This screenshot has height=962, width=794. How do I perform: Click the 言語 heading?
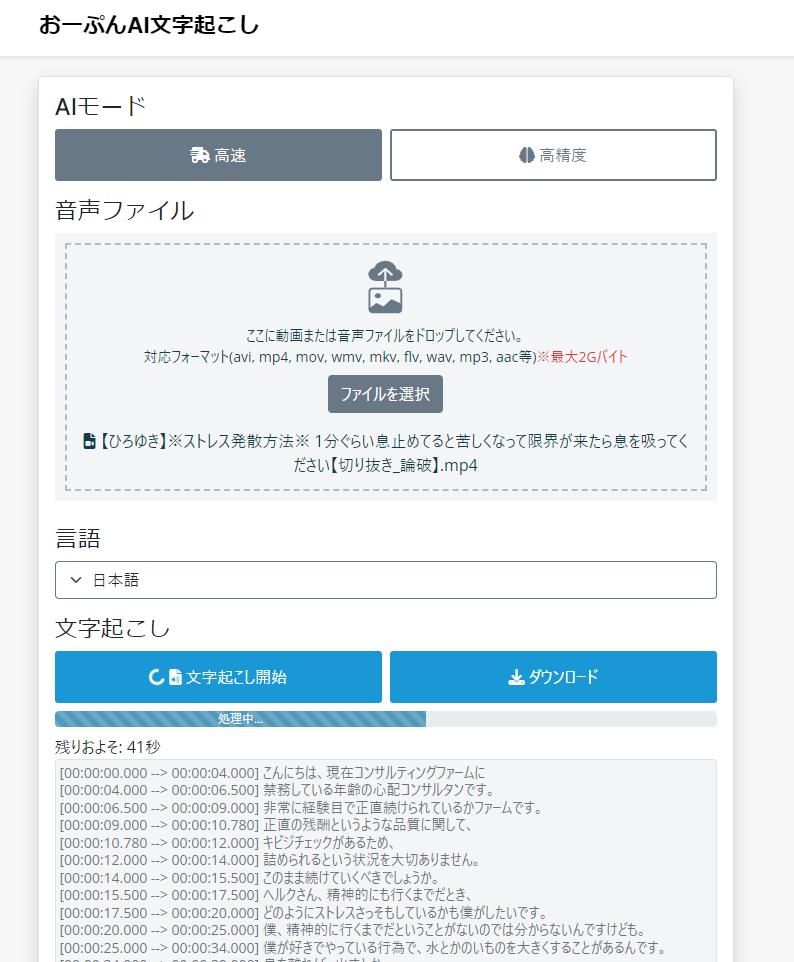(78, 538)
